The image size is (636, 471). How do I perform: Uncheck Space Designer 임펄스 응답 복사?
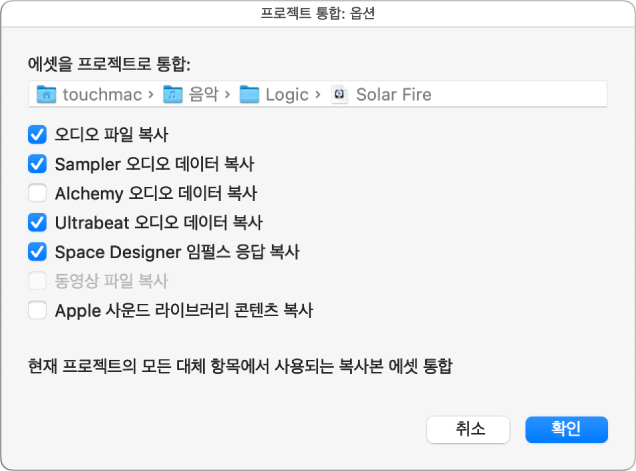pyautogui.click(x=38, y=251)
